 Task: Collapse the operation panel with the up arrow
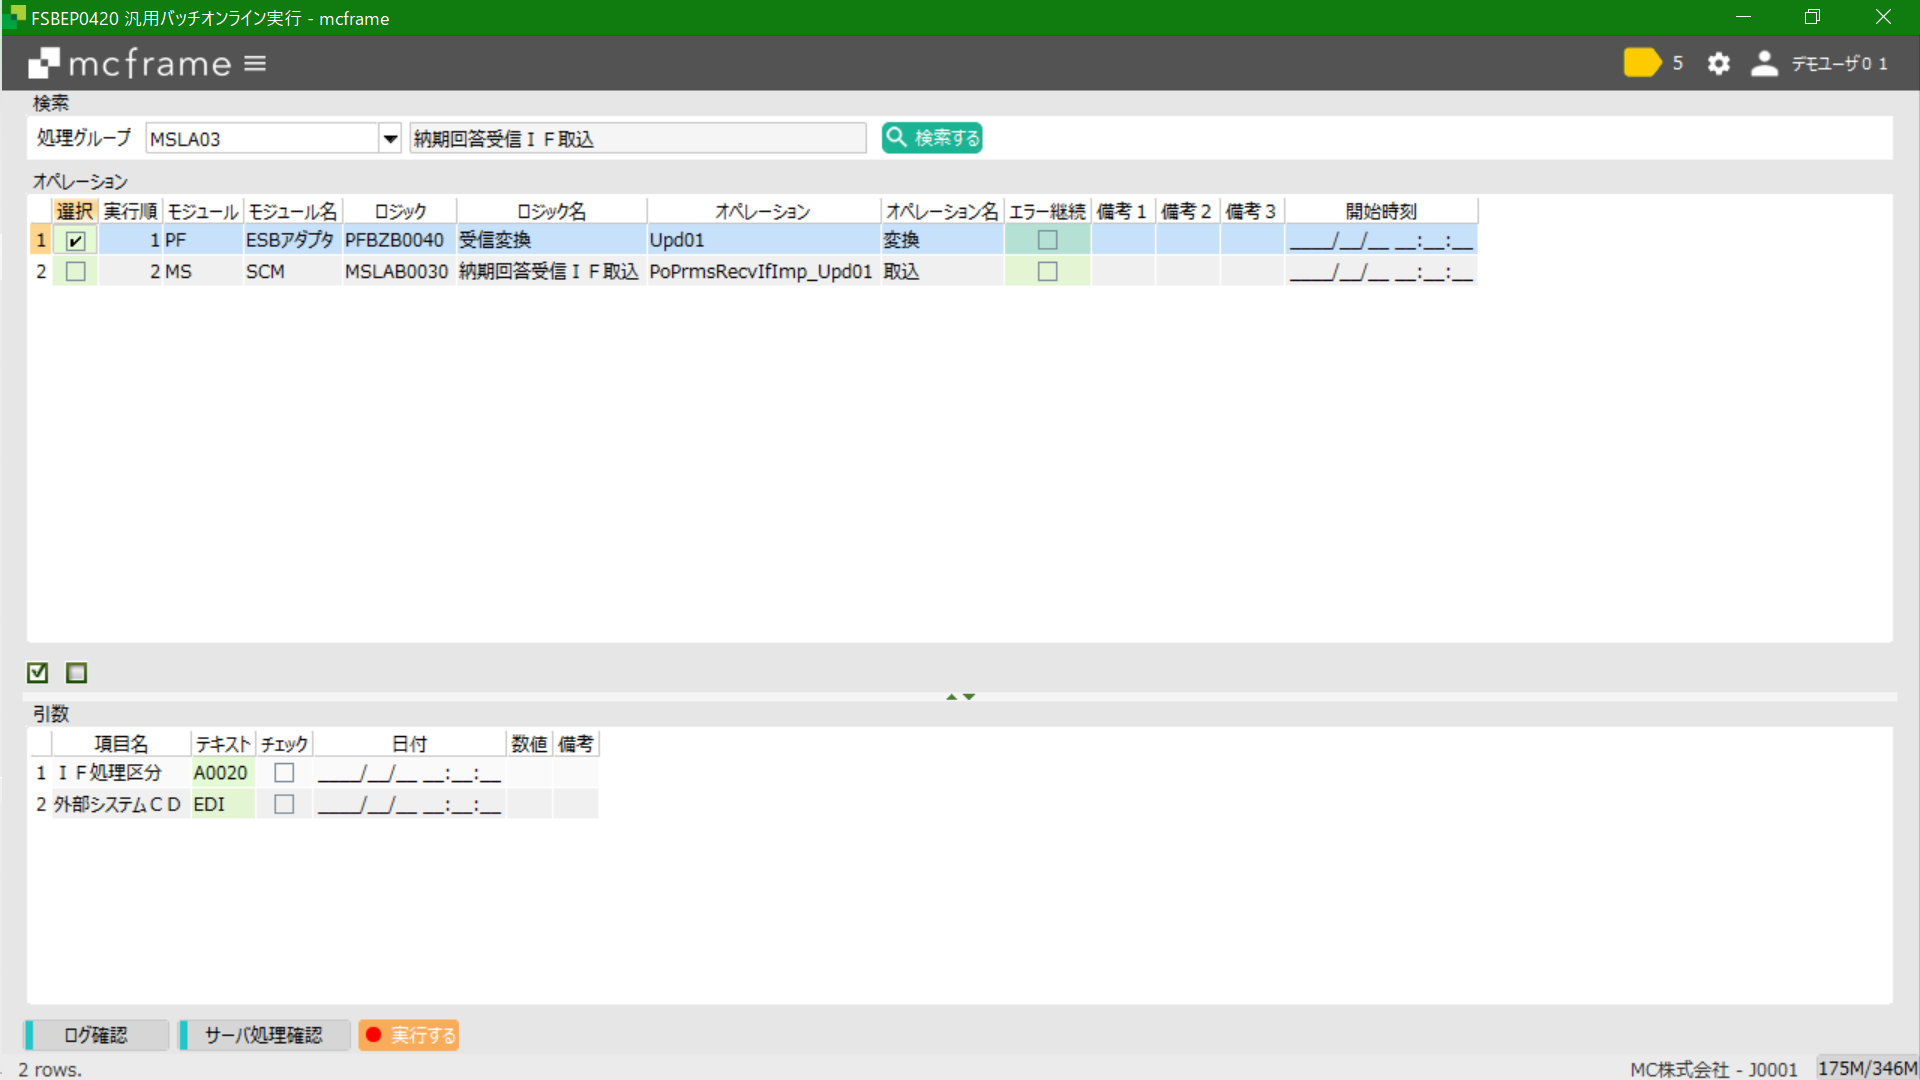coord(950,696)
